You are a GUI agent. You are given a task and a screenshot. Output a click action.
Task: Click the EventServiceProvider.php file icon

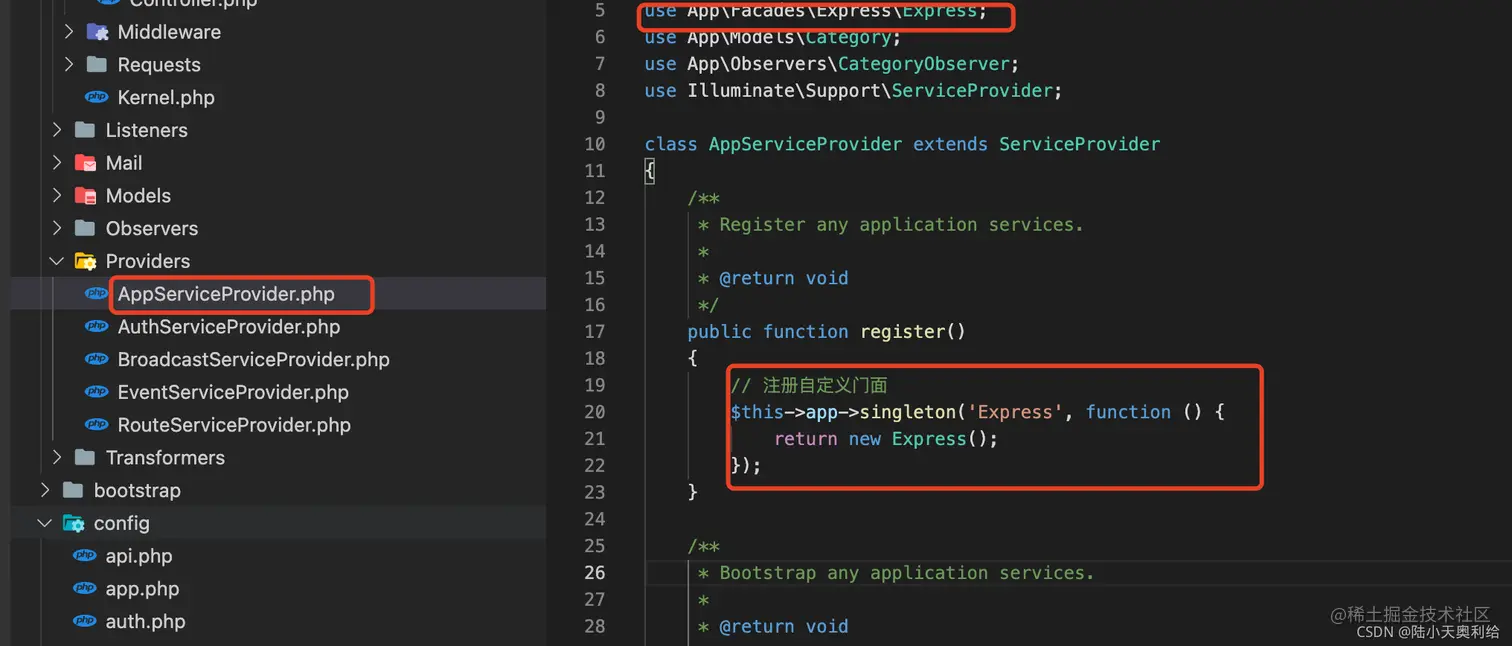point(97,392)
